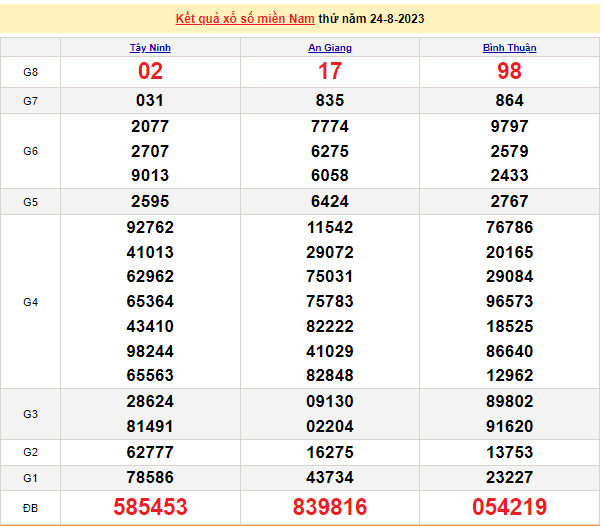Open the An Giang province link
Screen dimensions: 604x526
click(x=330, y=48)
